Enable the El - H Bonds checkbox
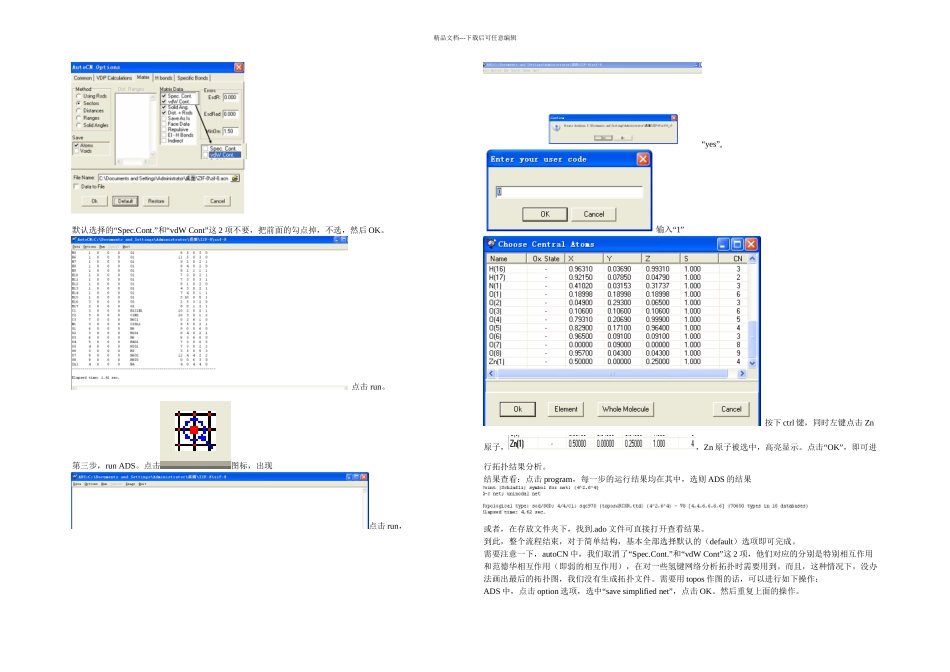The width and height of the screenshot is (950, 672). [164, 135]
